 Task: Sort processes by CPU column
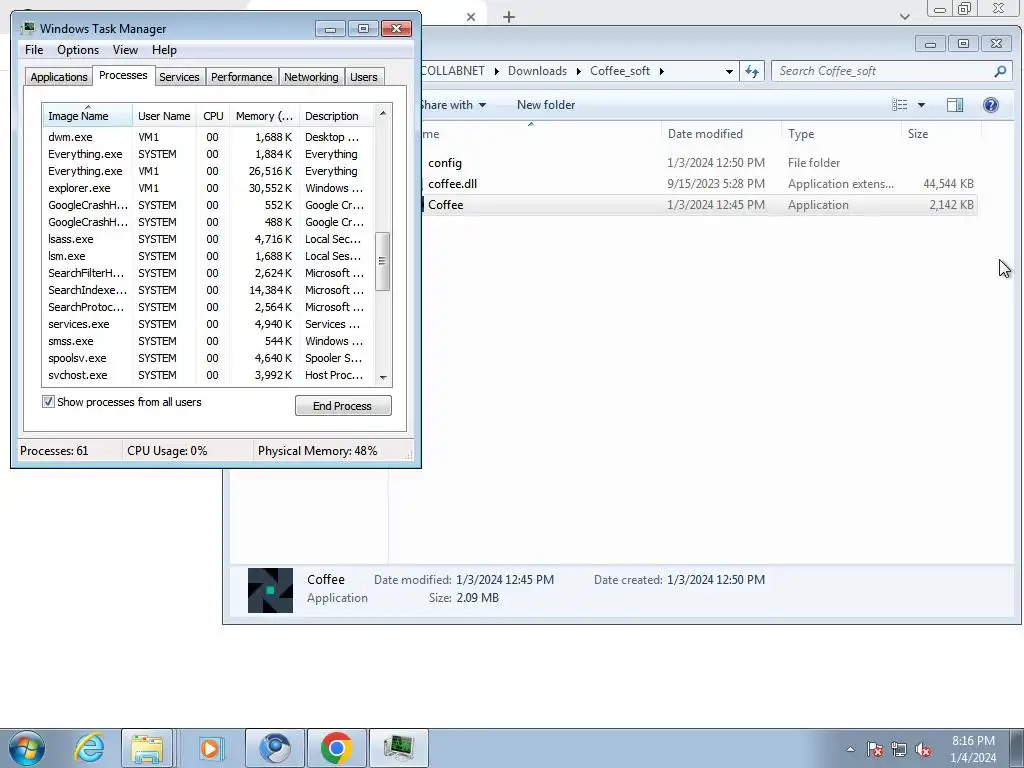pos(213,116)
